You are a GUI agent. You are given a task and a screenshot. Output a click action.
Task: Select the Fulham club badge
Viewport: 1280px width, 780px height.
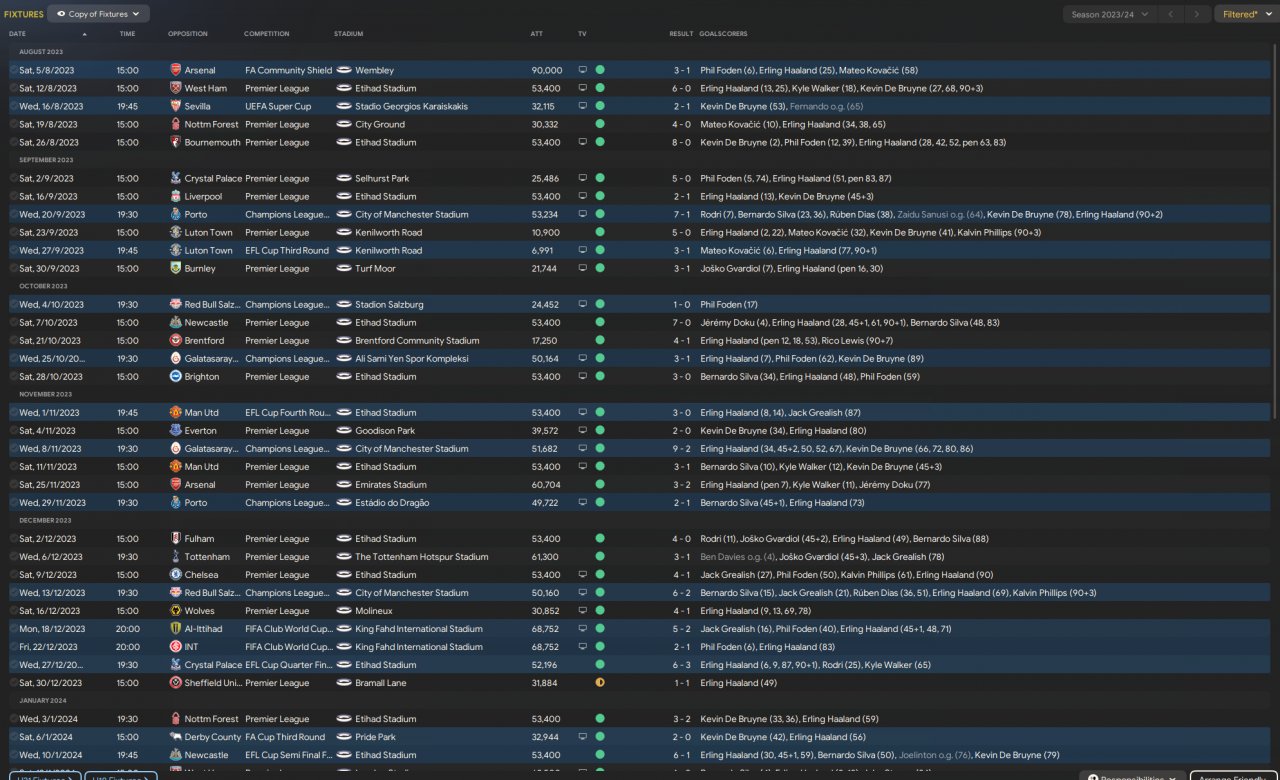point(176,539)
